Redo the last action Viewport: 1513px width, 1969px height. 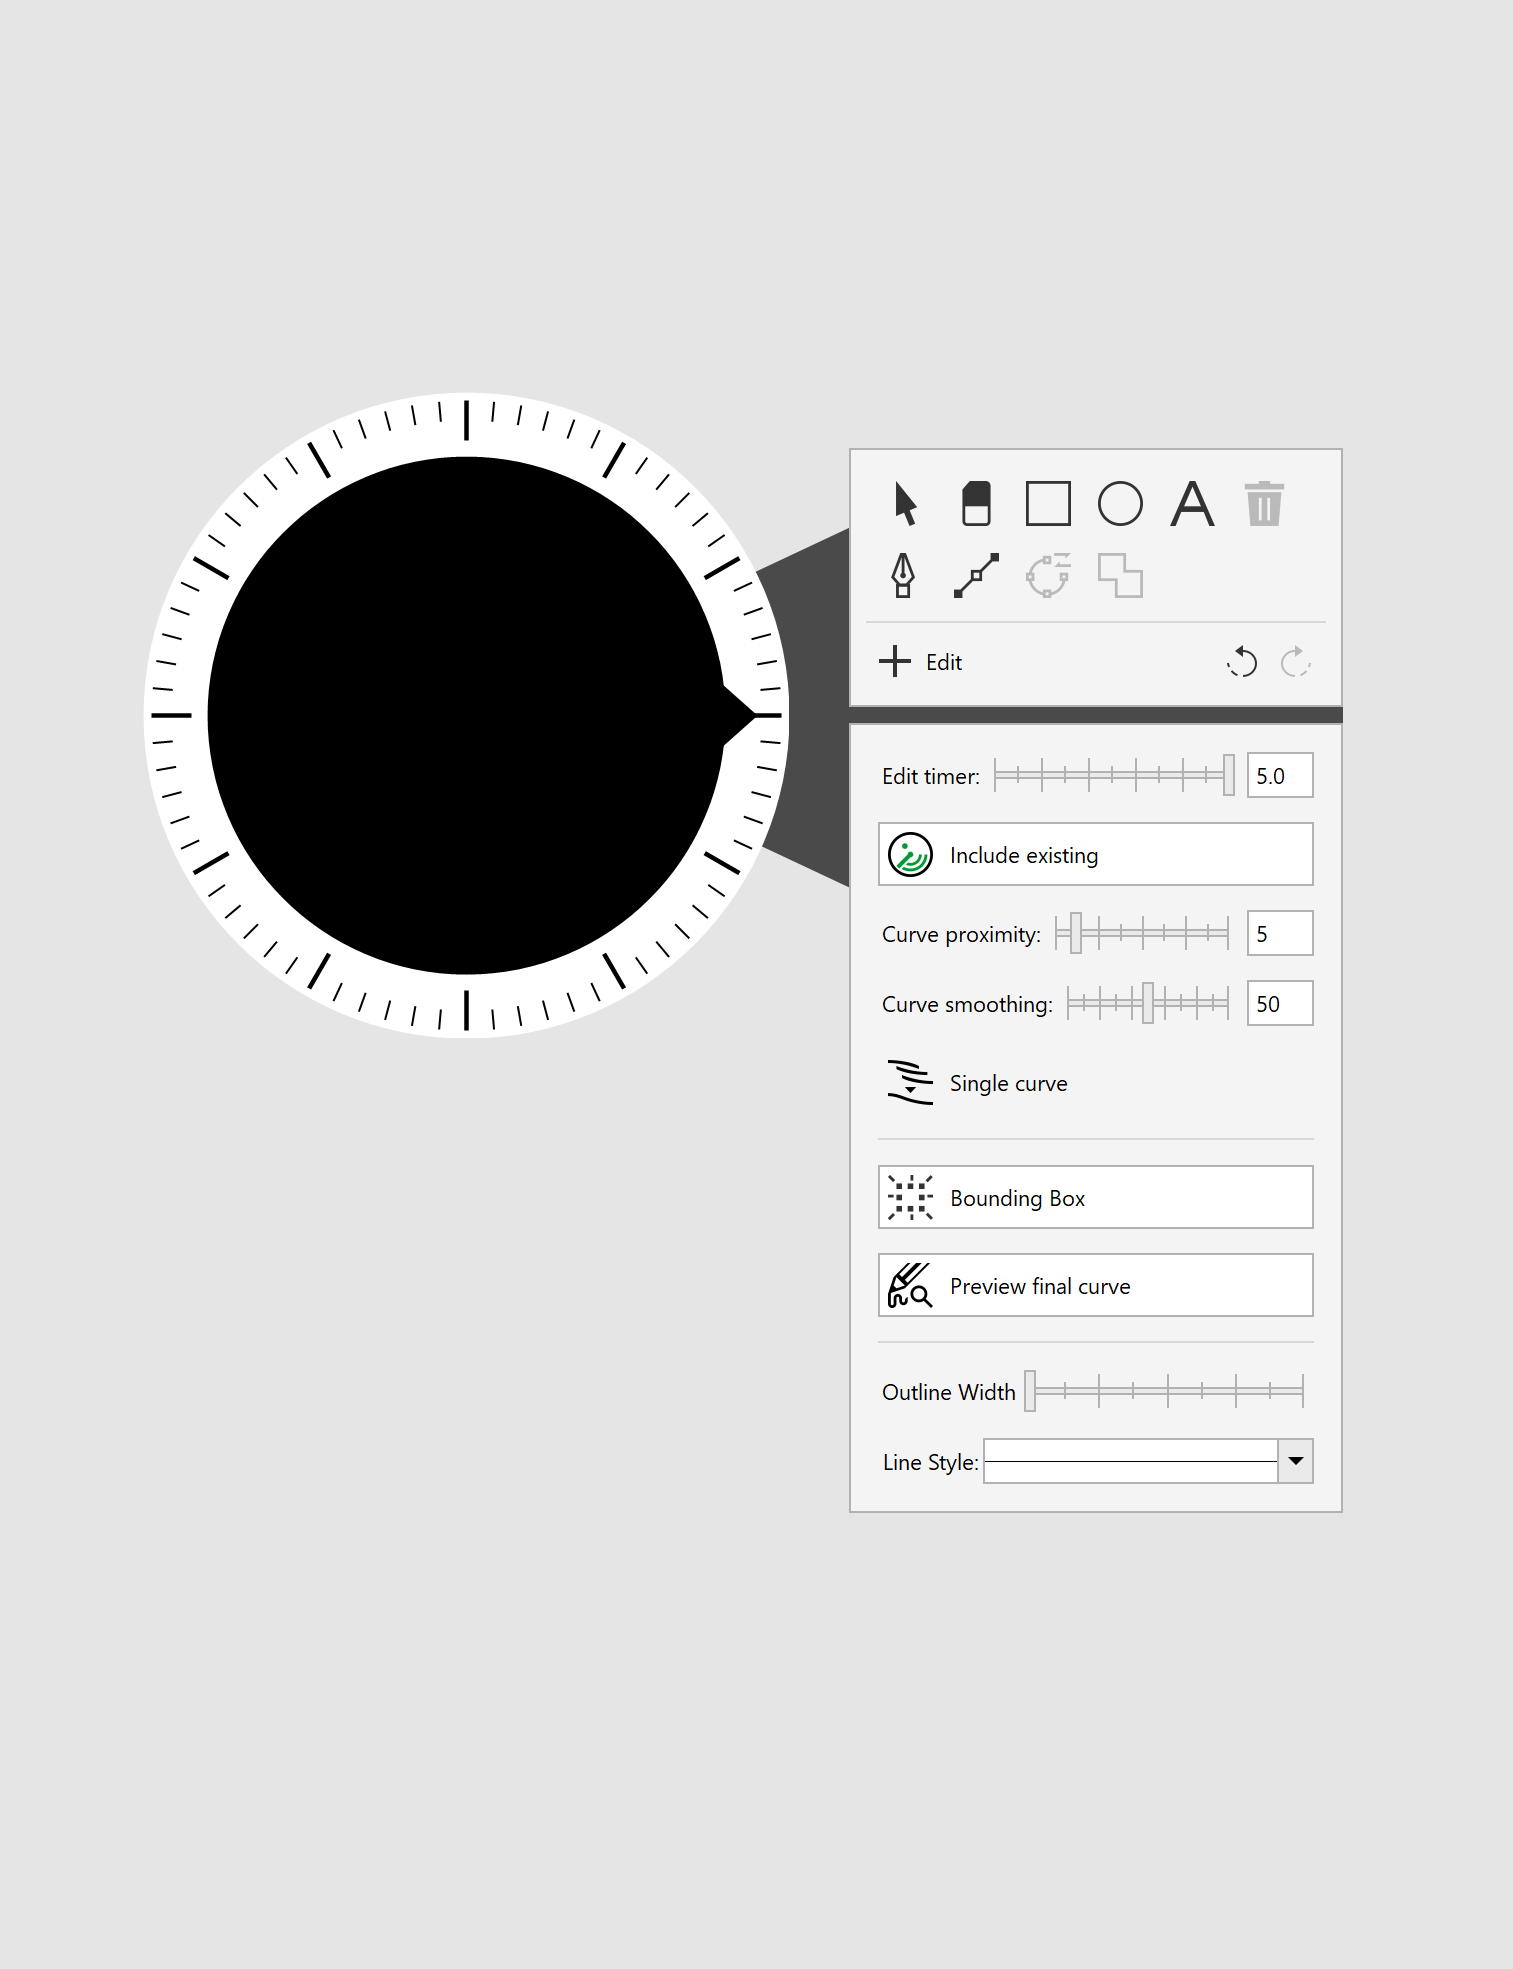[1296, 661]
